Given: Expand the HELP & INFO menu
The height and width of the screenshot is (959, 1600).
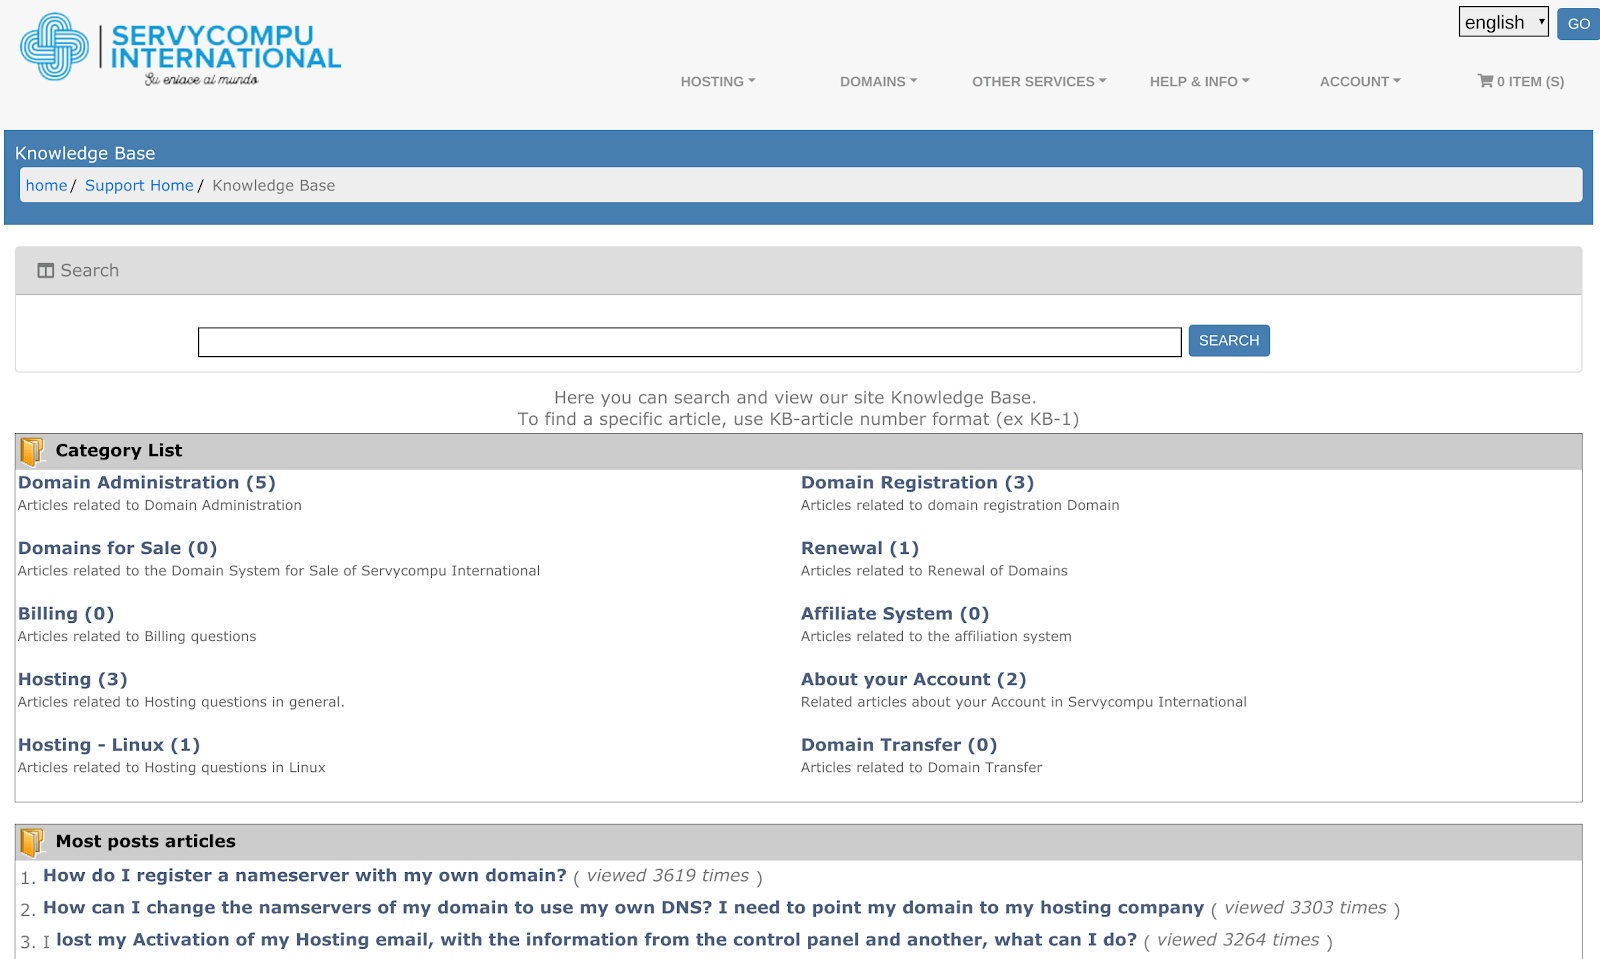Looking at the screenshot, I should (x=1199, y=82).
